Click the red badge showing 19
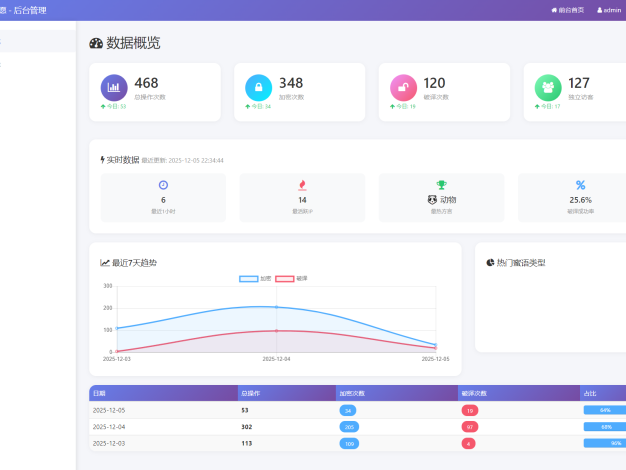This screenshot has width=626, height=470. click(470, 411)
